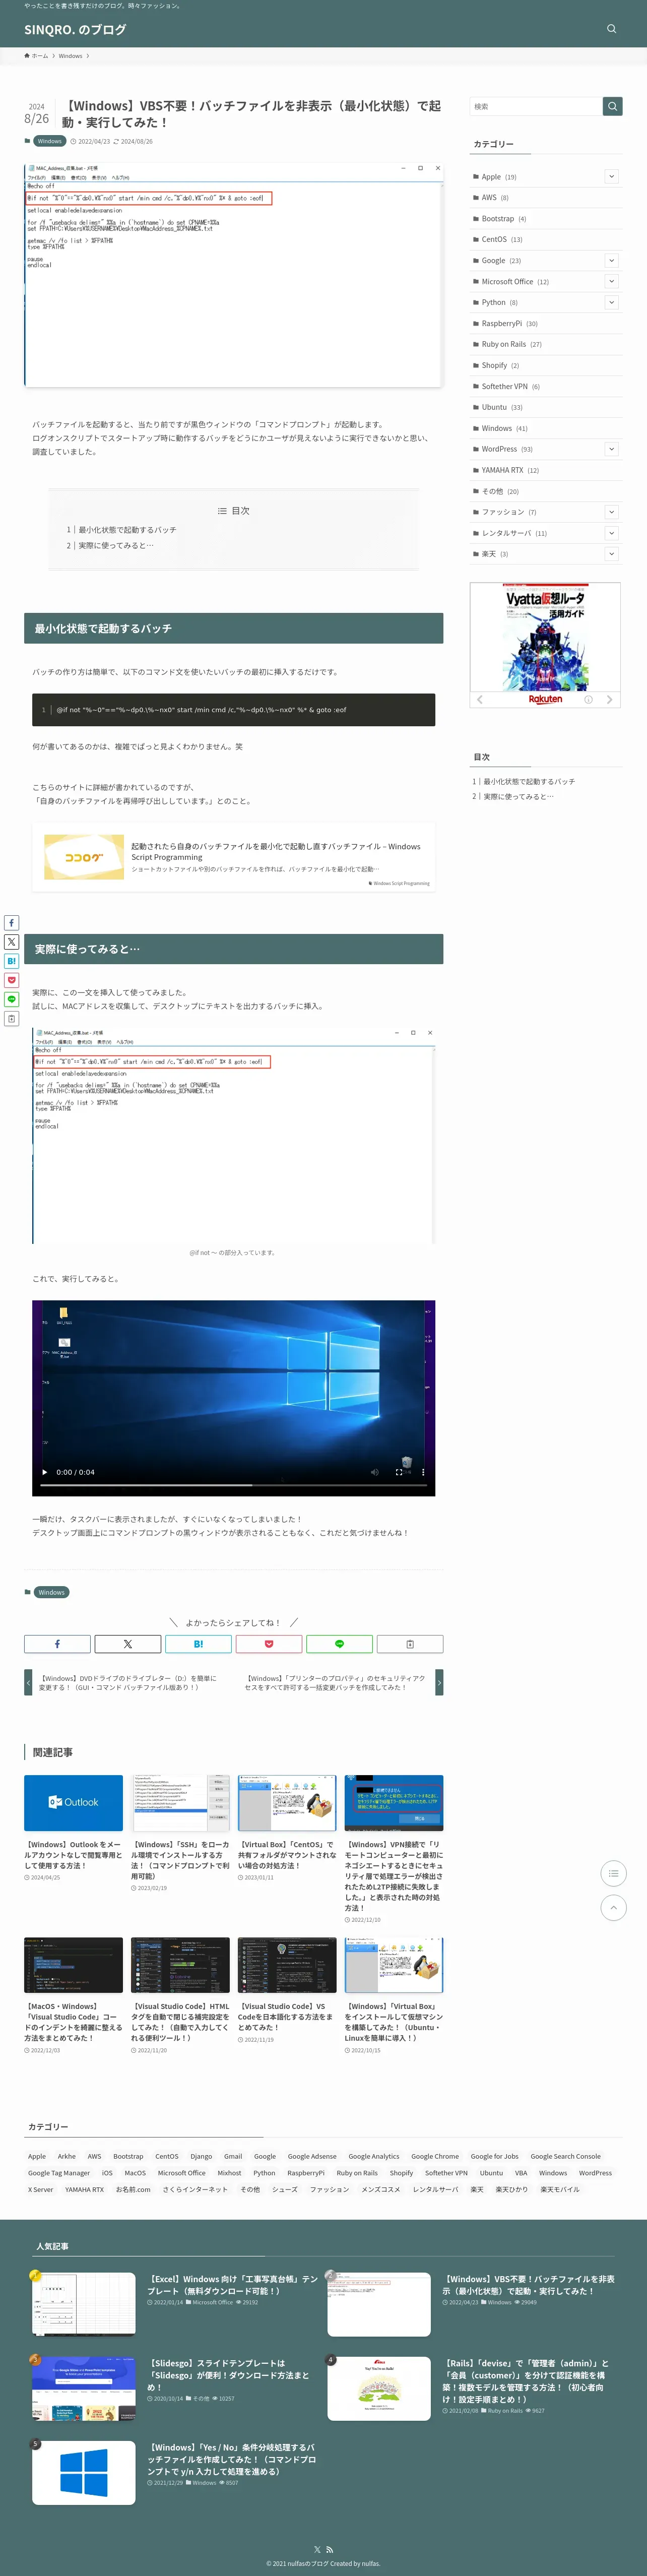Click the X share button below the article
The width and height of the screenshot is (647, 2576).
[127, 1644]
